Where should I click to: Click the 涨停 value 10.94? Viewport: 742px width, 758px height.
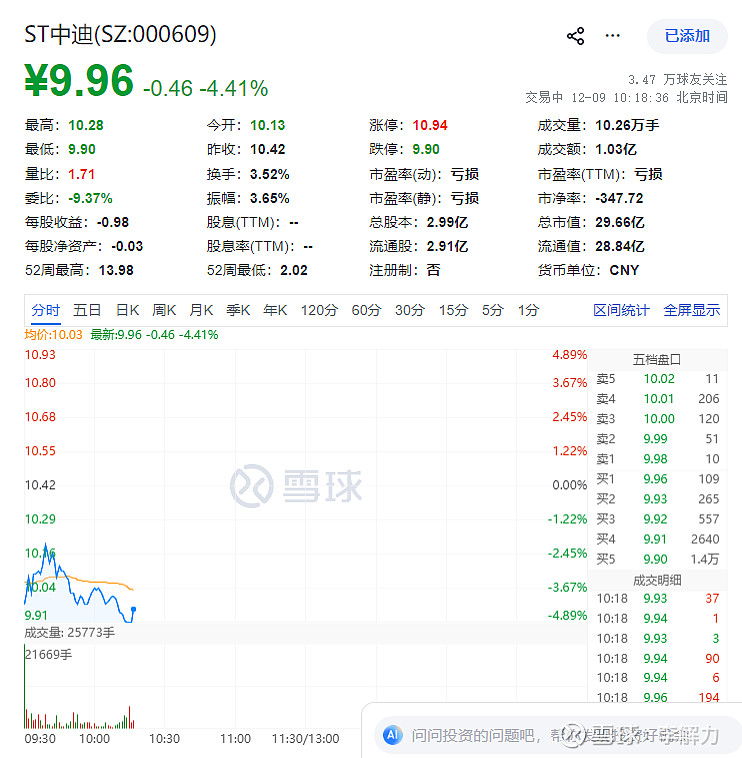430,126
